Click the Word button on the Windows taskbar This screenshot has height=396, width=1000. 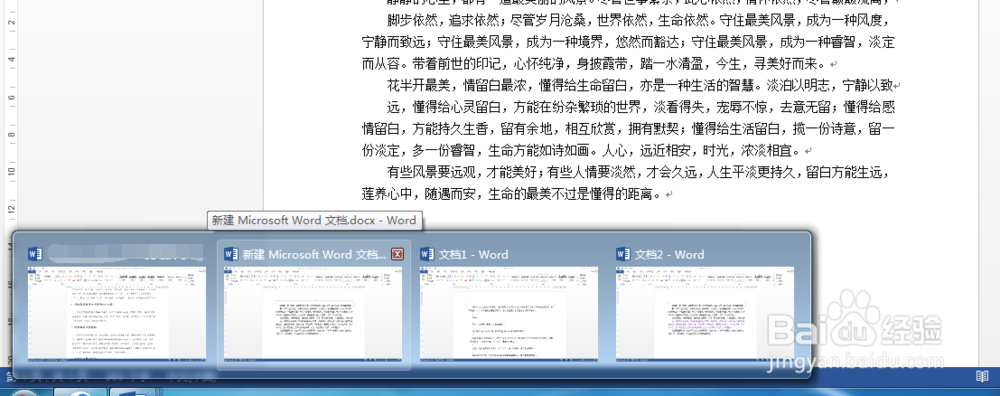(132, 392)
